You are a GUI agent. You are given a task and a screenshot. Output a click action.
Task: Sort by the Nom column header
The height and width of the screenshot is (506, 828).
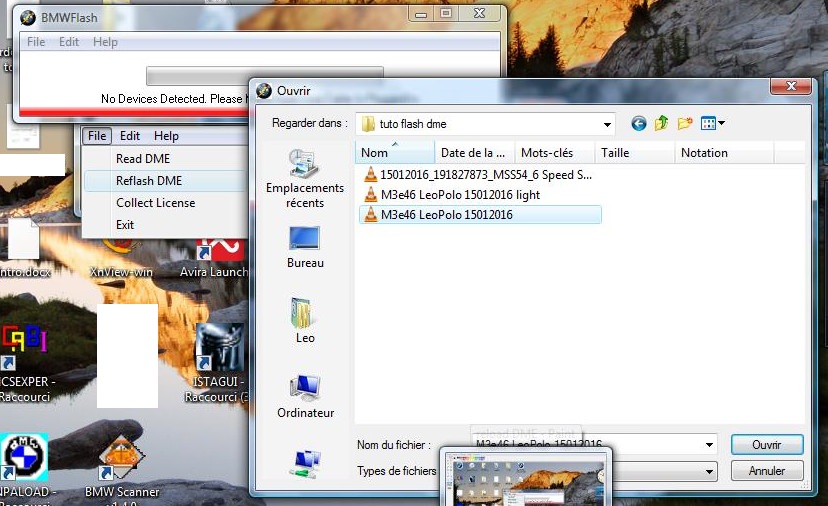(x=395, y=153)
